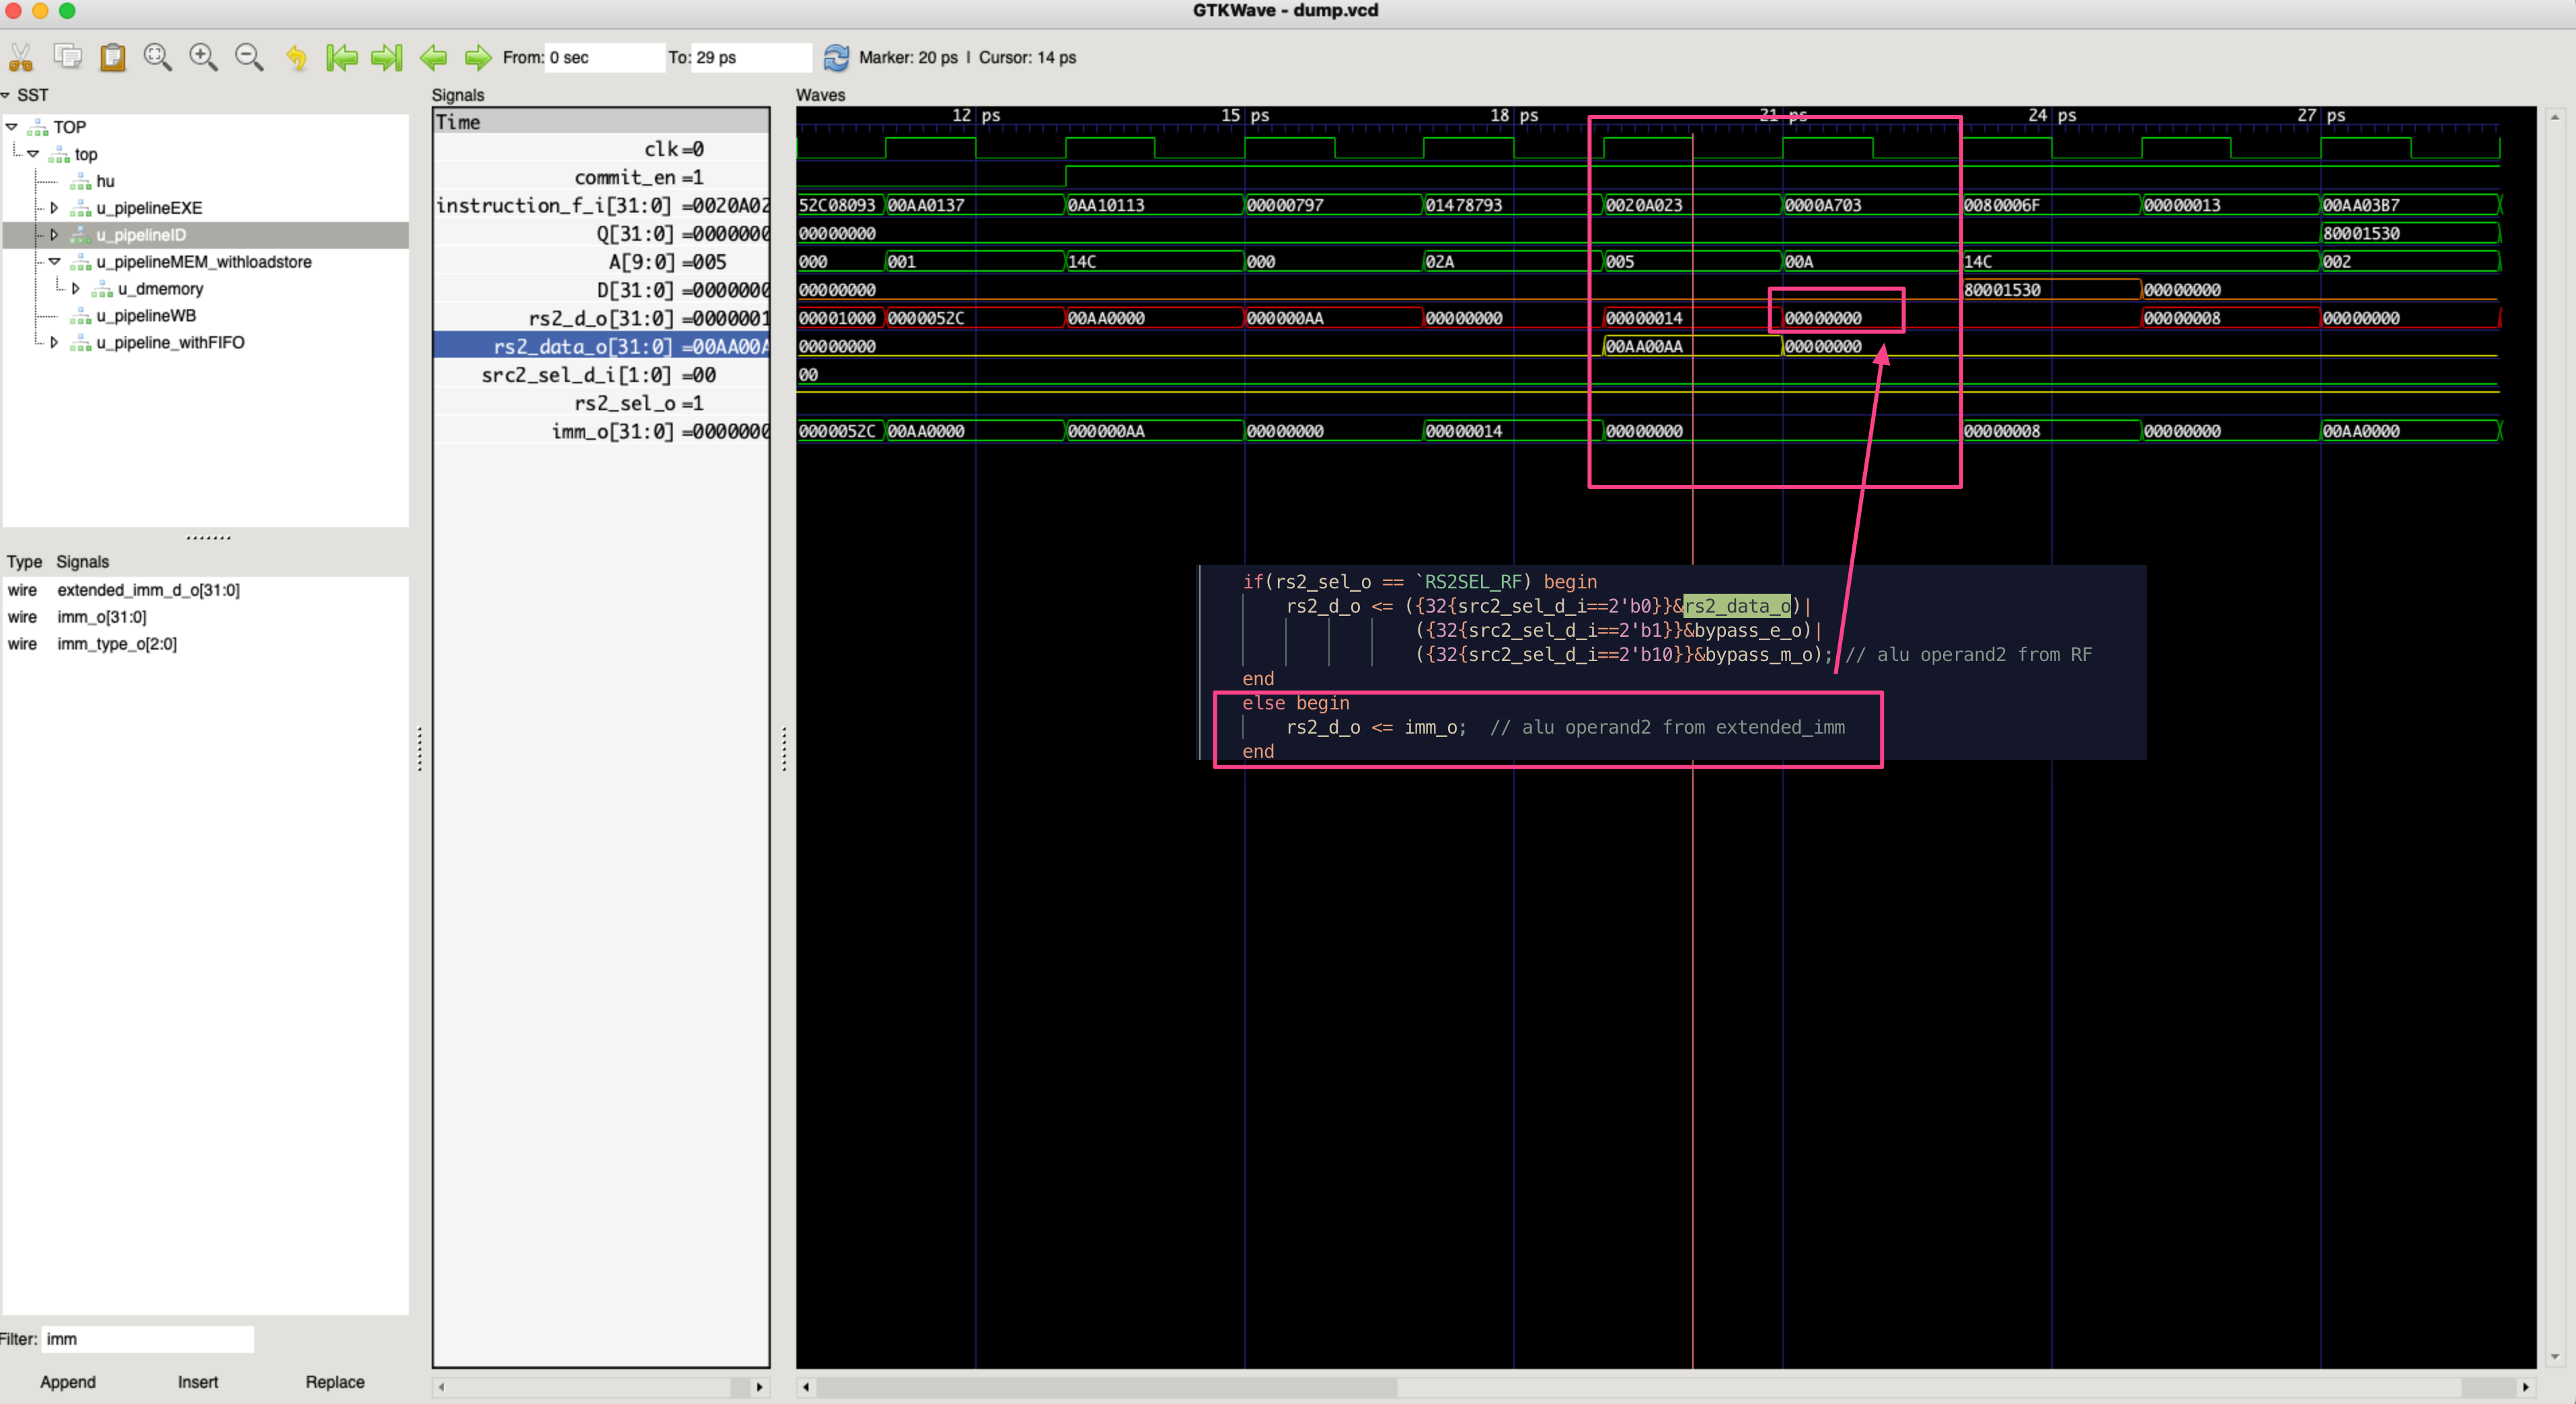Expand the u_dmemory node

[x=76, y=289]
